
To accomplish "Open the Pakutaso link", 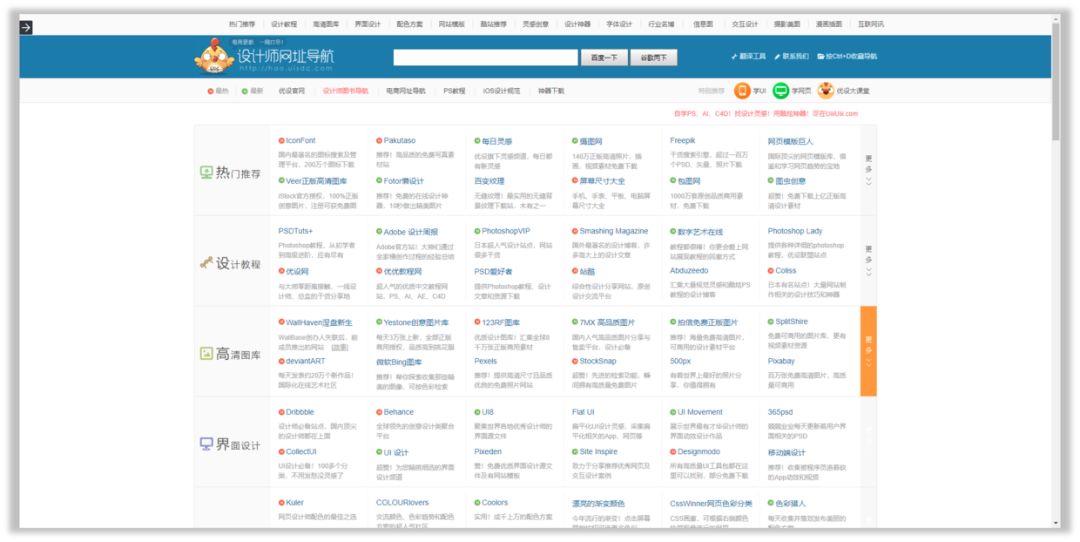I will click(399, 140).
